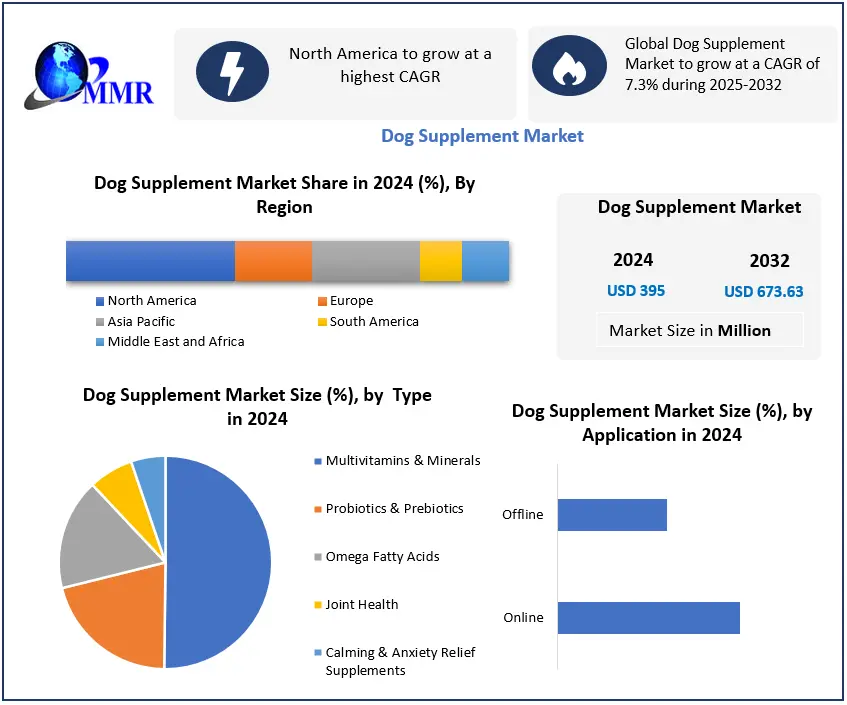The image size is (847, 705).
Task: Click the USD 673.63 value for 2032
Action: coord(764,292)
